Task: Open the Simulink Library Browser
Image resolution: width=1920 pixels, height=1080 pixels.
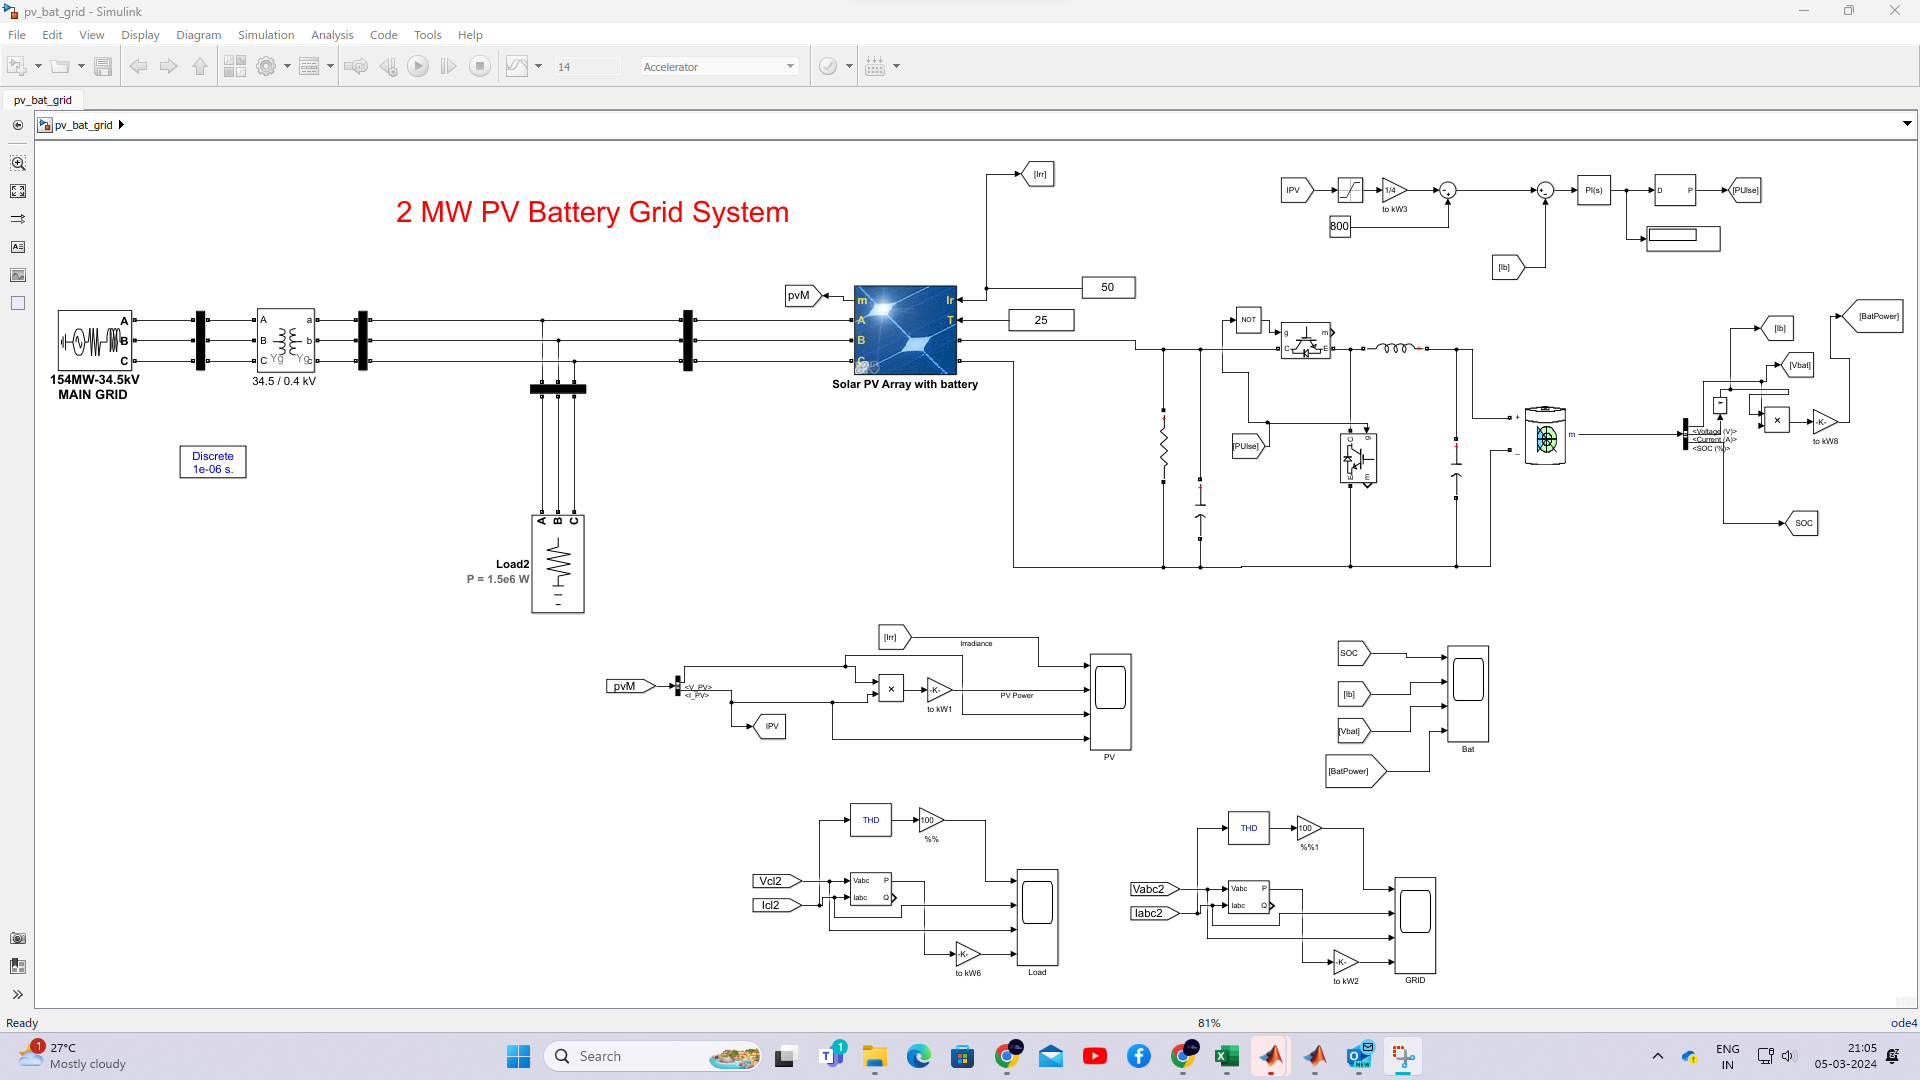Action: coord(235,66)
